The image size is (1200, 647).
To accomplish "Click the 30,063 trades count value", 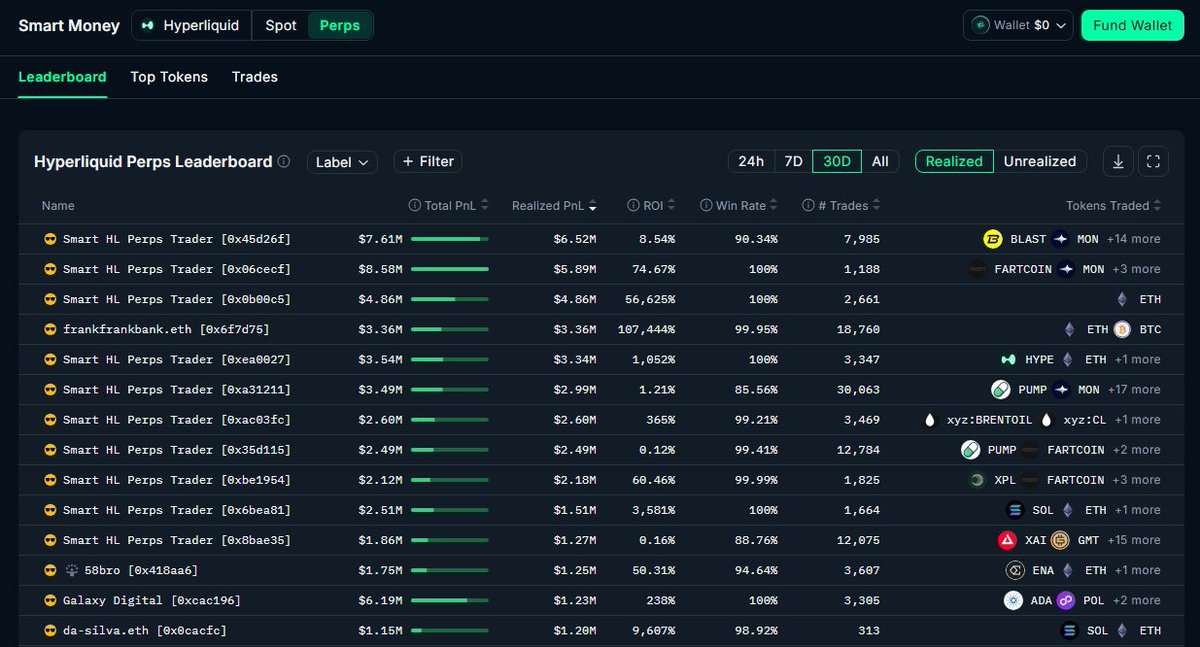I will pos(858,389).
